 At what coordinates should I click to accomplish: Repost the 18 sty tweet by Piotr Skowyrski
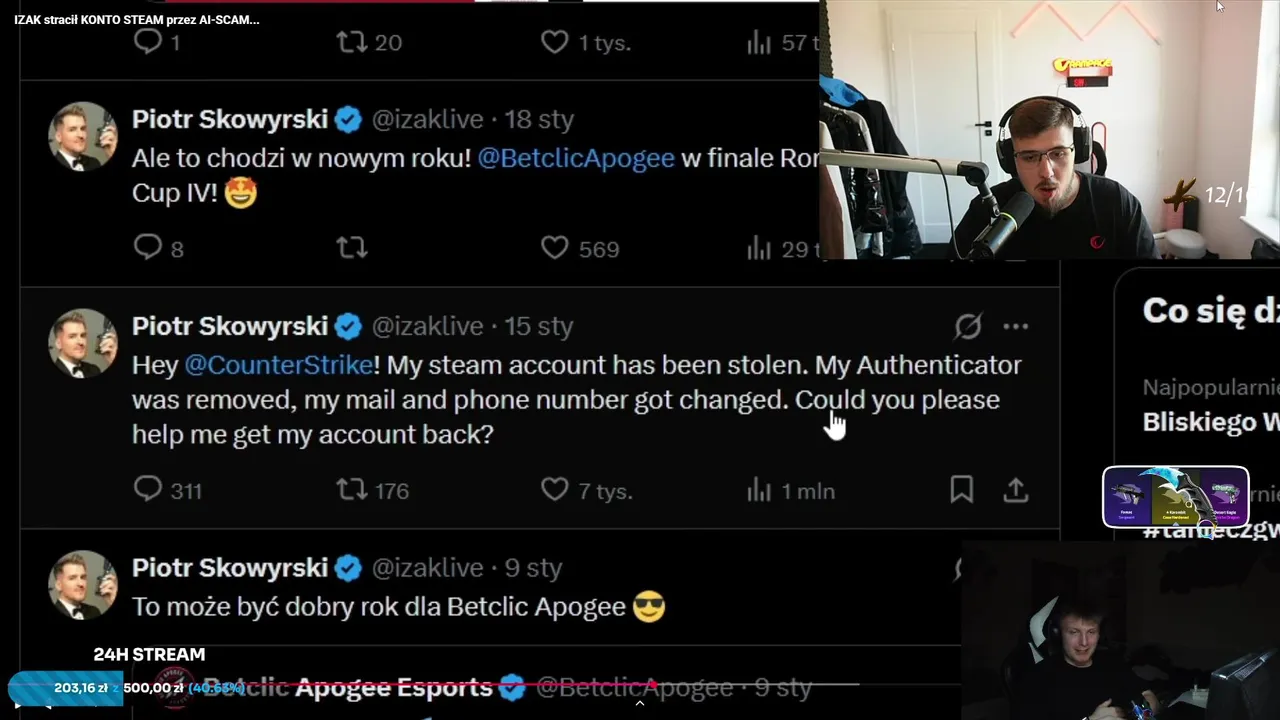(352, 247)
